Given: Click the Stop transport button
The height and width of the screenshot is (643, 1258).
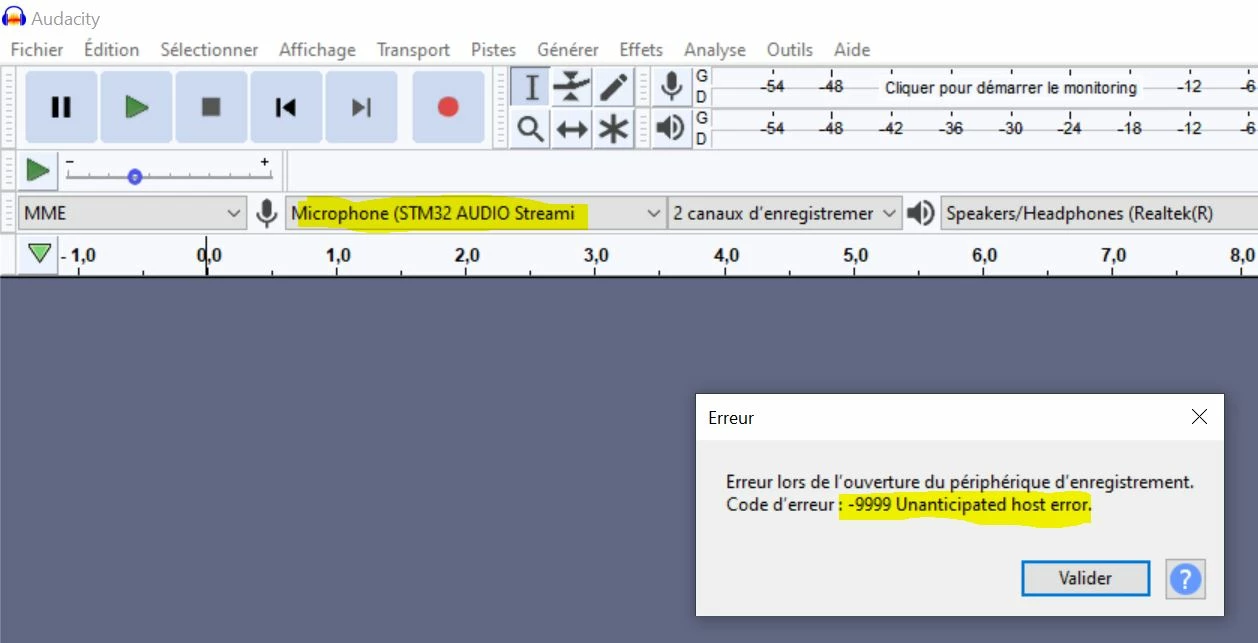Looking at the screenshot, I should coord(211,107).
